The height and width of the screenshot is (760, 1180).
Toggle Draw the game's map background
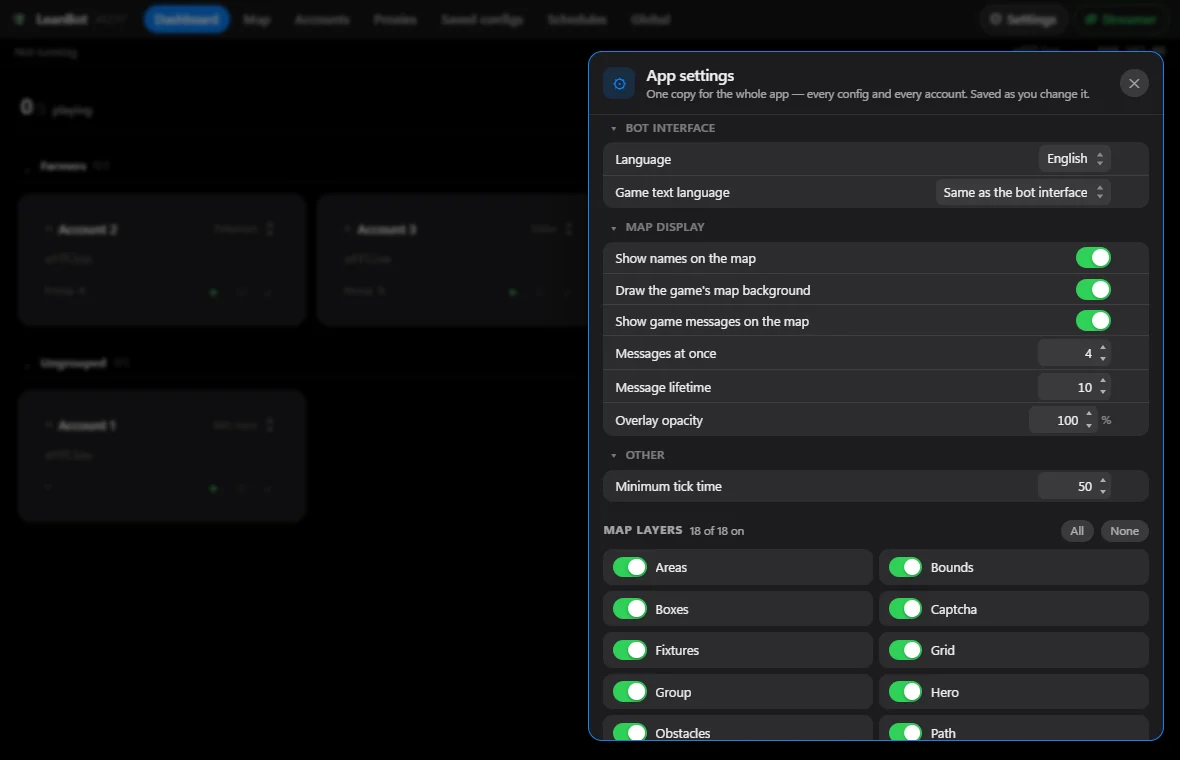pos(1093,290)
